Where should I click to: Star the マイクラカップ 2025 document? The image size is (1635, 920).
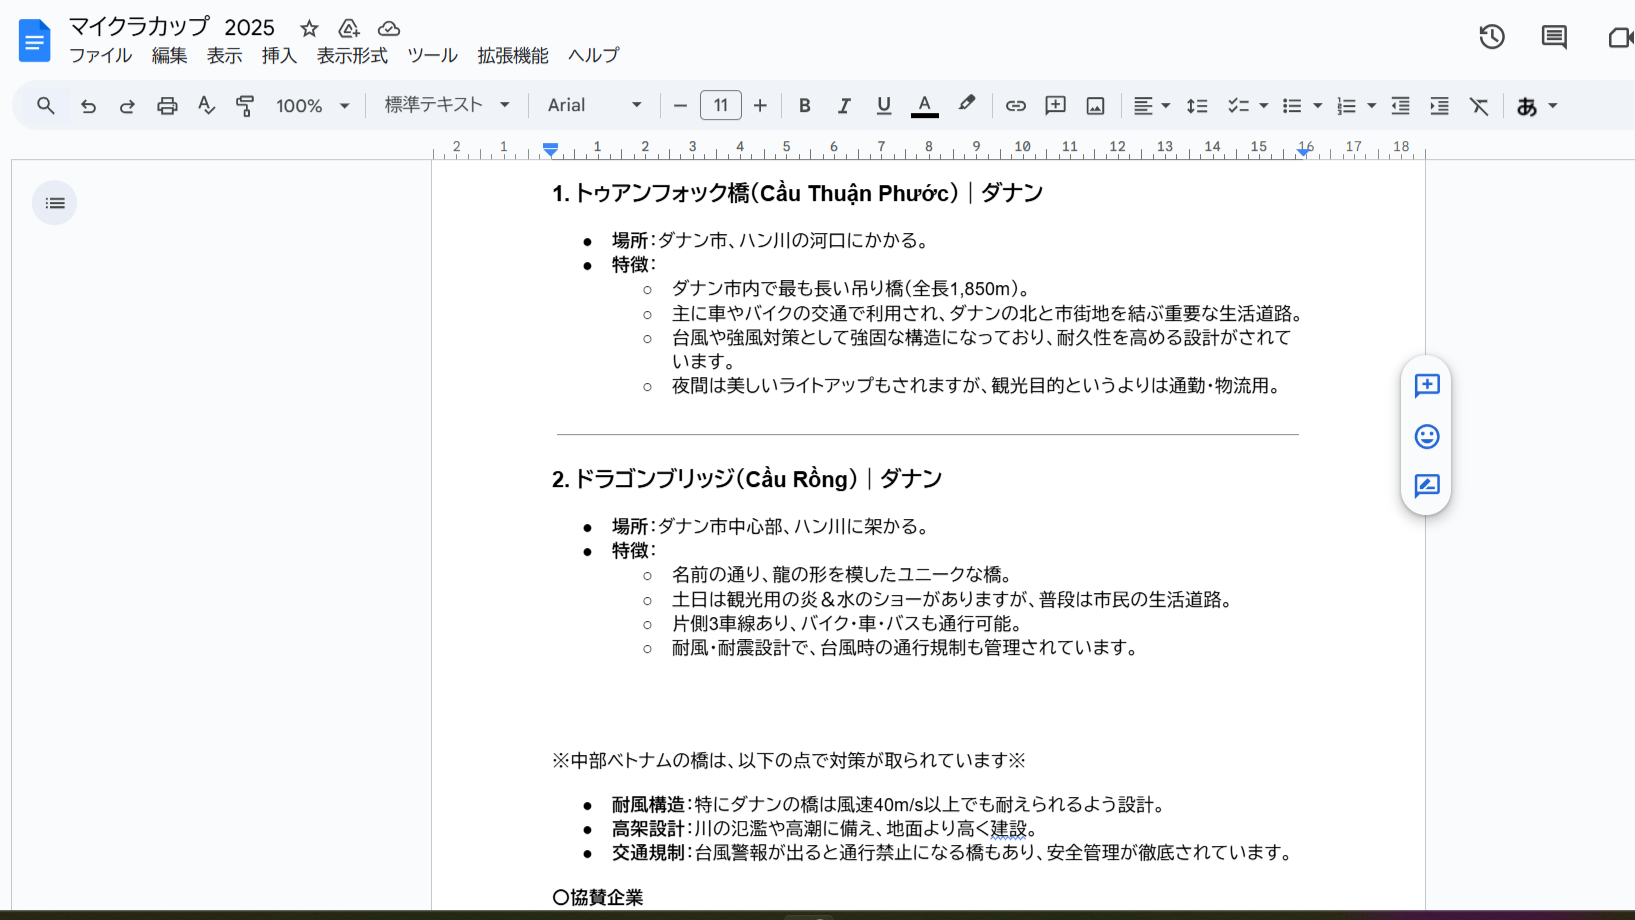309,28
